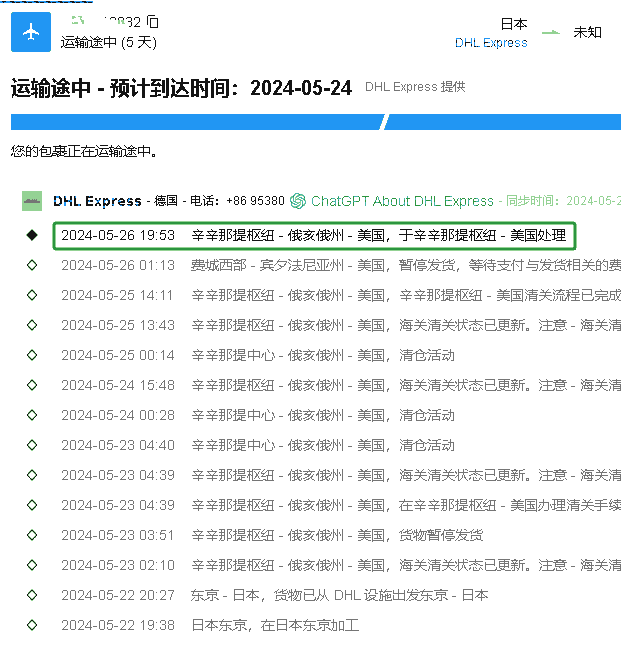Click the DHL Express carrier name
Screen dimensions: 621x645
tap(97, 201)
